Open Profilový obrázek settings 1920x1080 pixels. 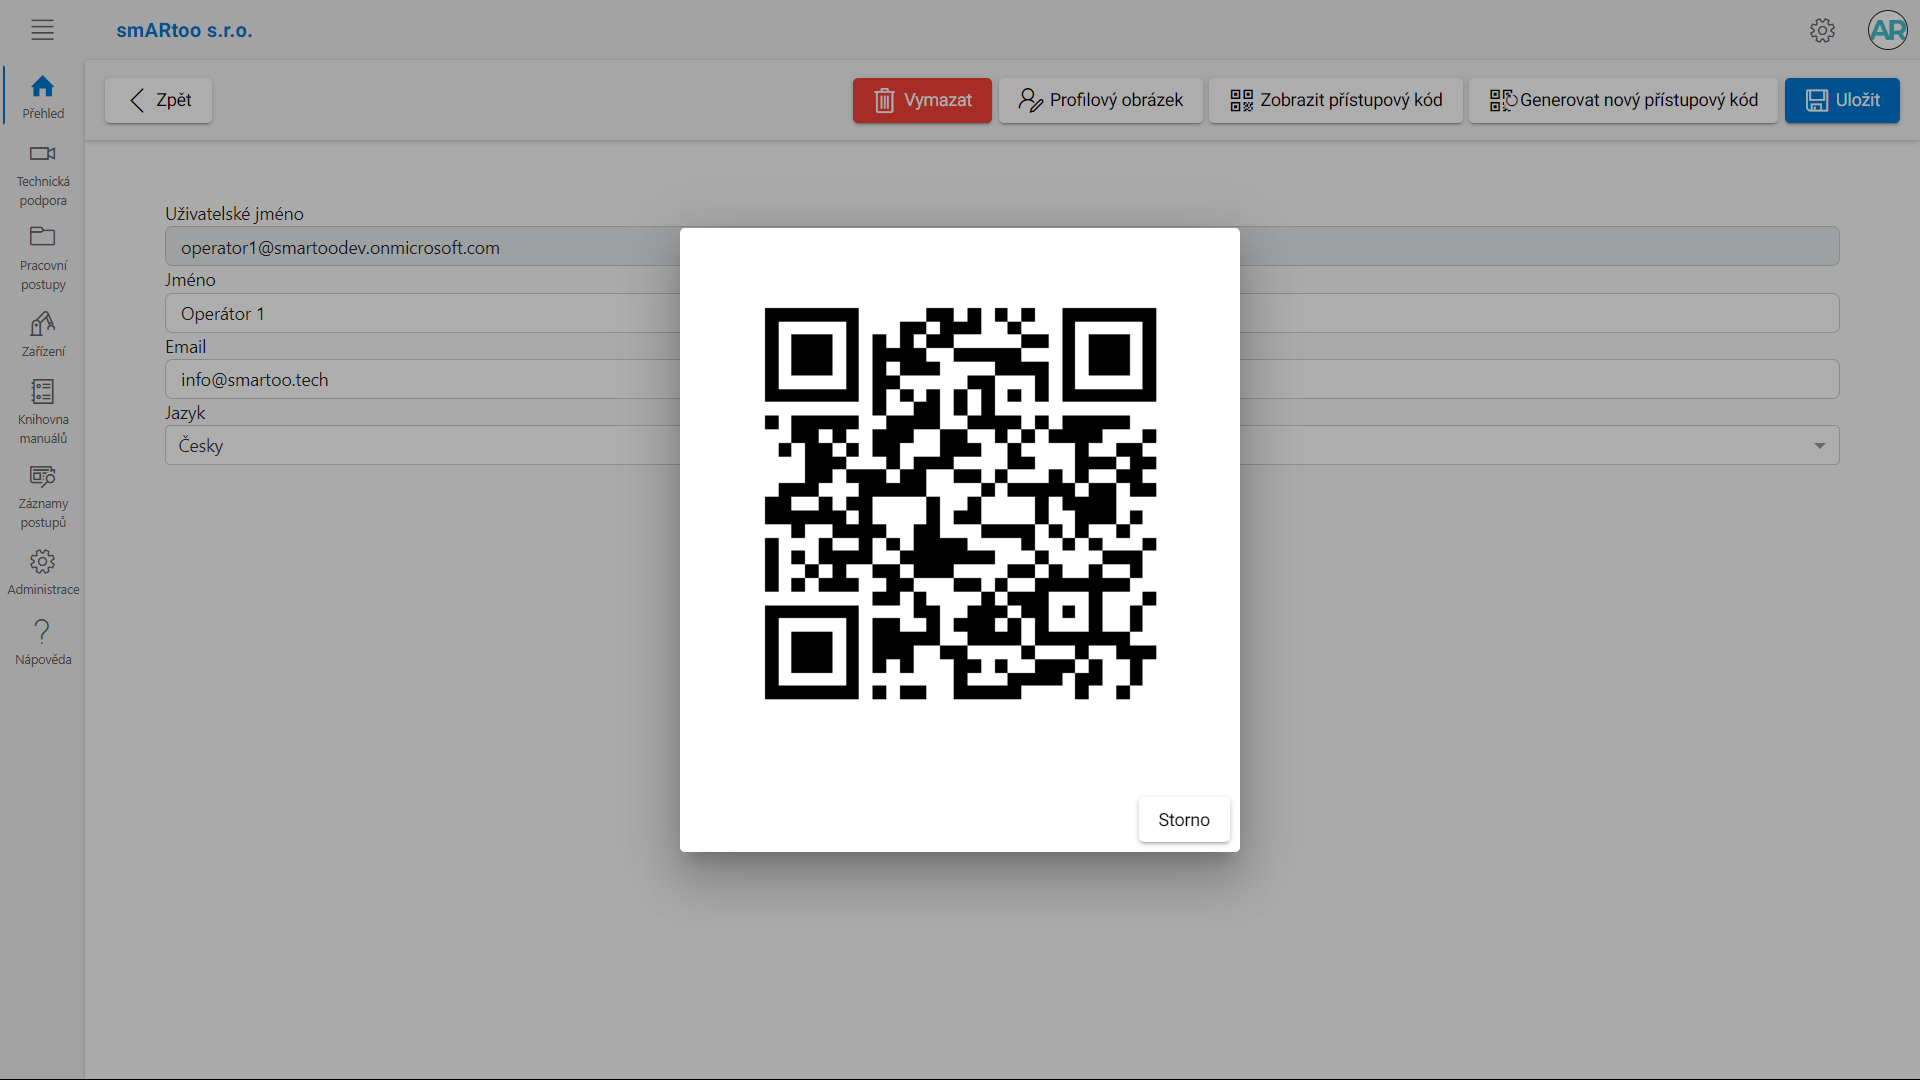1100,100
